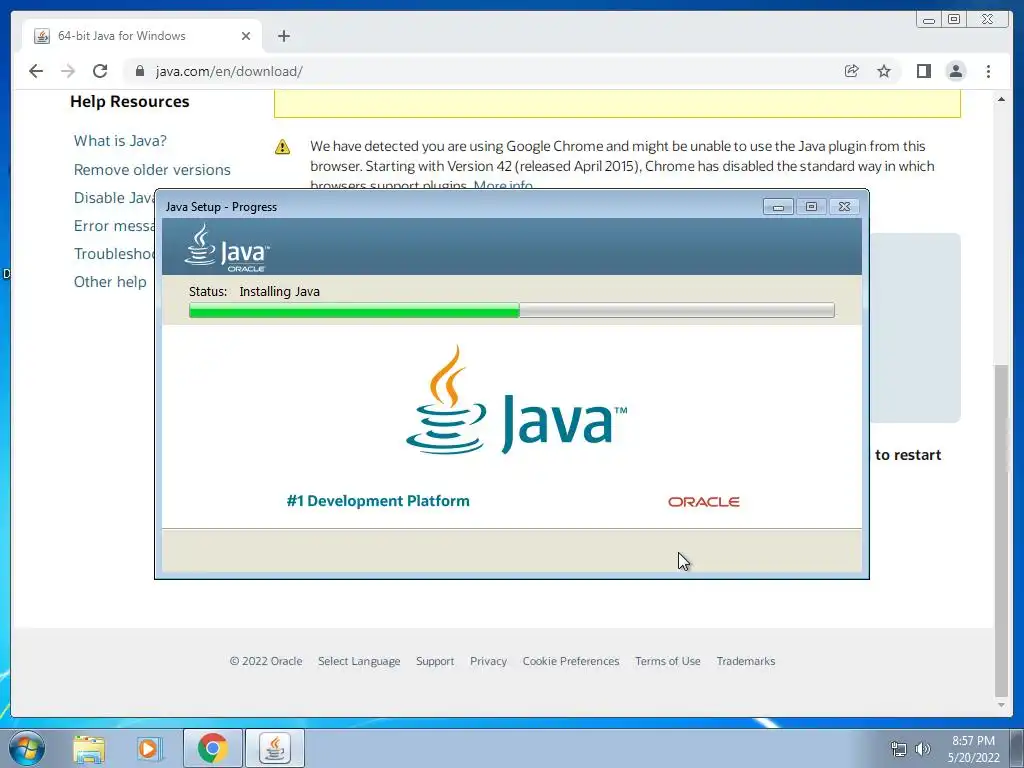1024x768 pixels.
Task: Open Chrome side panel icon
Action: click(923, 71)
